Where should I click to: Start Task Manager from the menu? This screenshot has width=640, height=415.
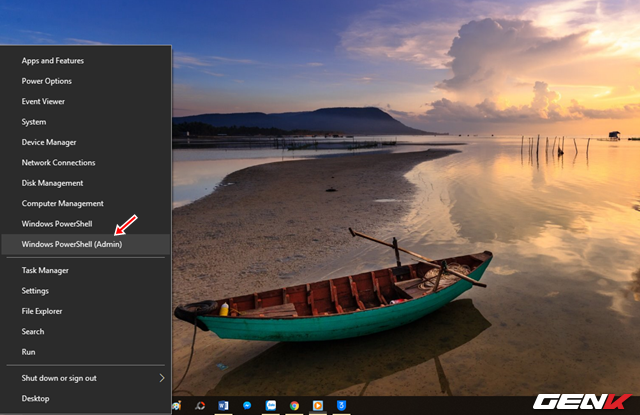45,270
